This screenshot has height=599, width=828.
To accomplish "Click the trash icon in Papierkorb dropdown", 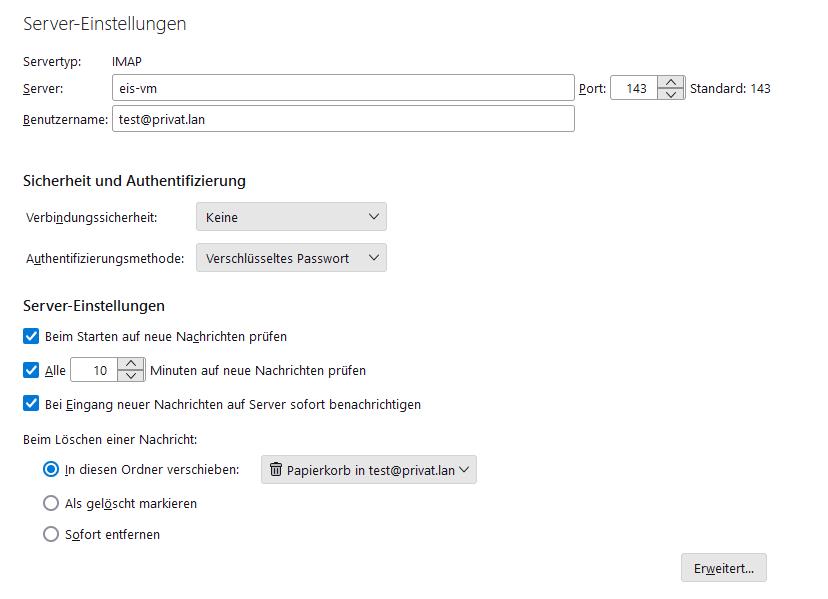I will pos(276,469).
